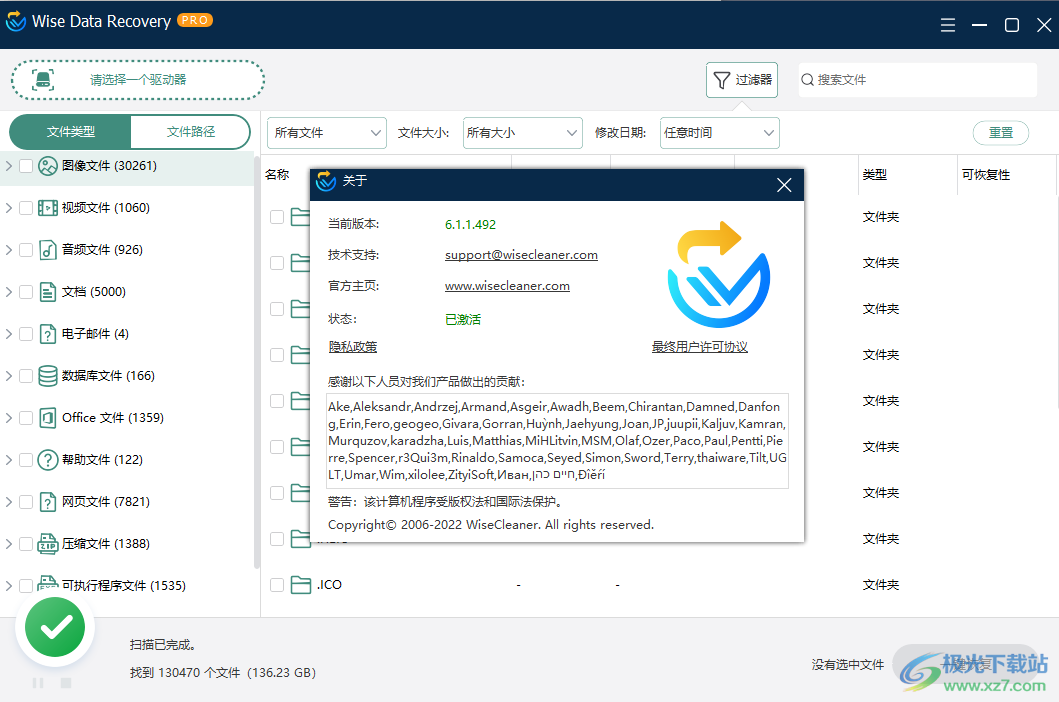Image resolution: width=1059 pixels, height=702 pixels.
Task: Check the Office files (1359) checkbox
Action: point(26,418)
